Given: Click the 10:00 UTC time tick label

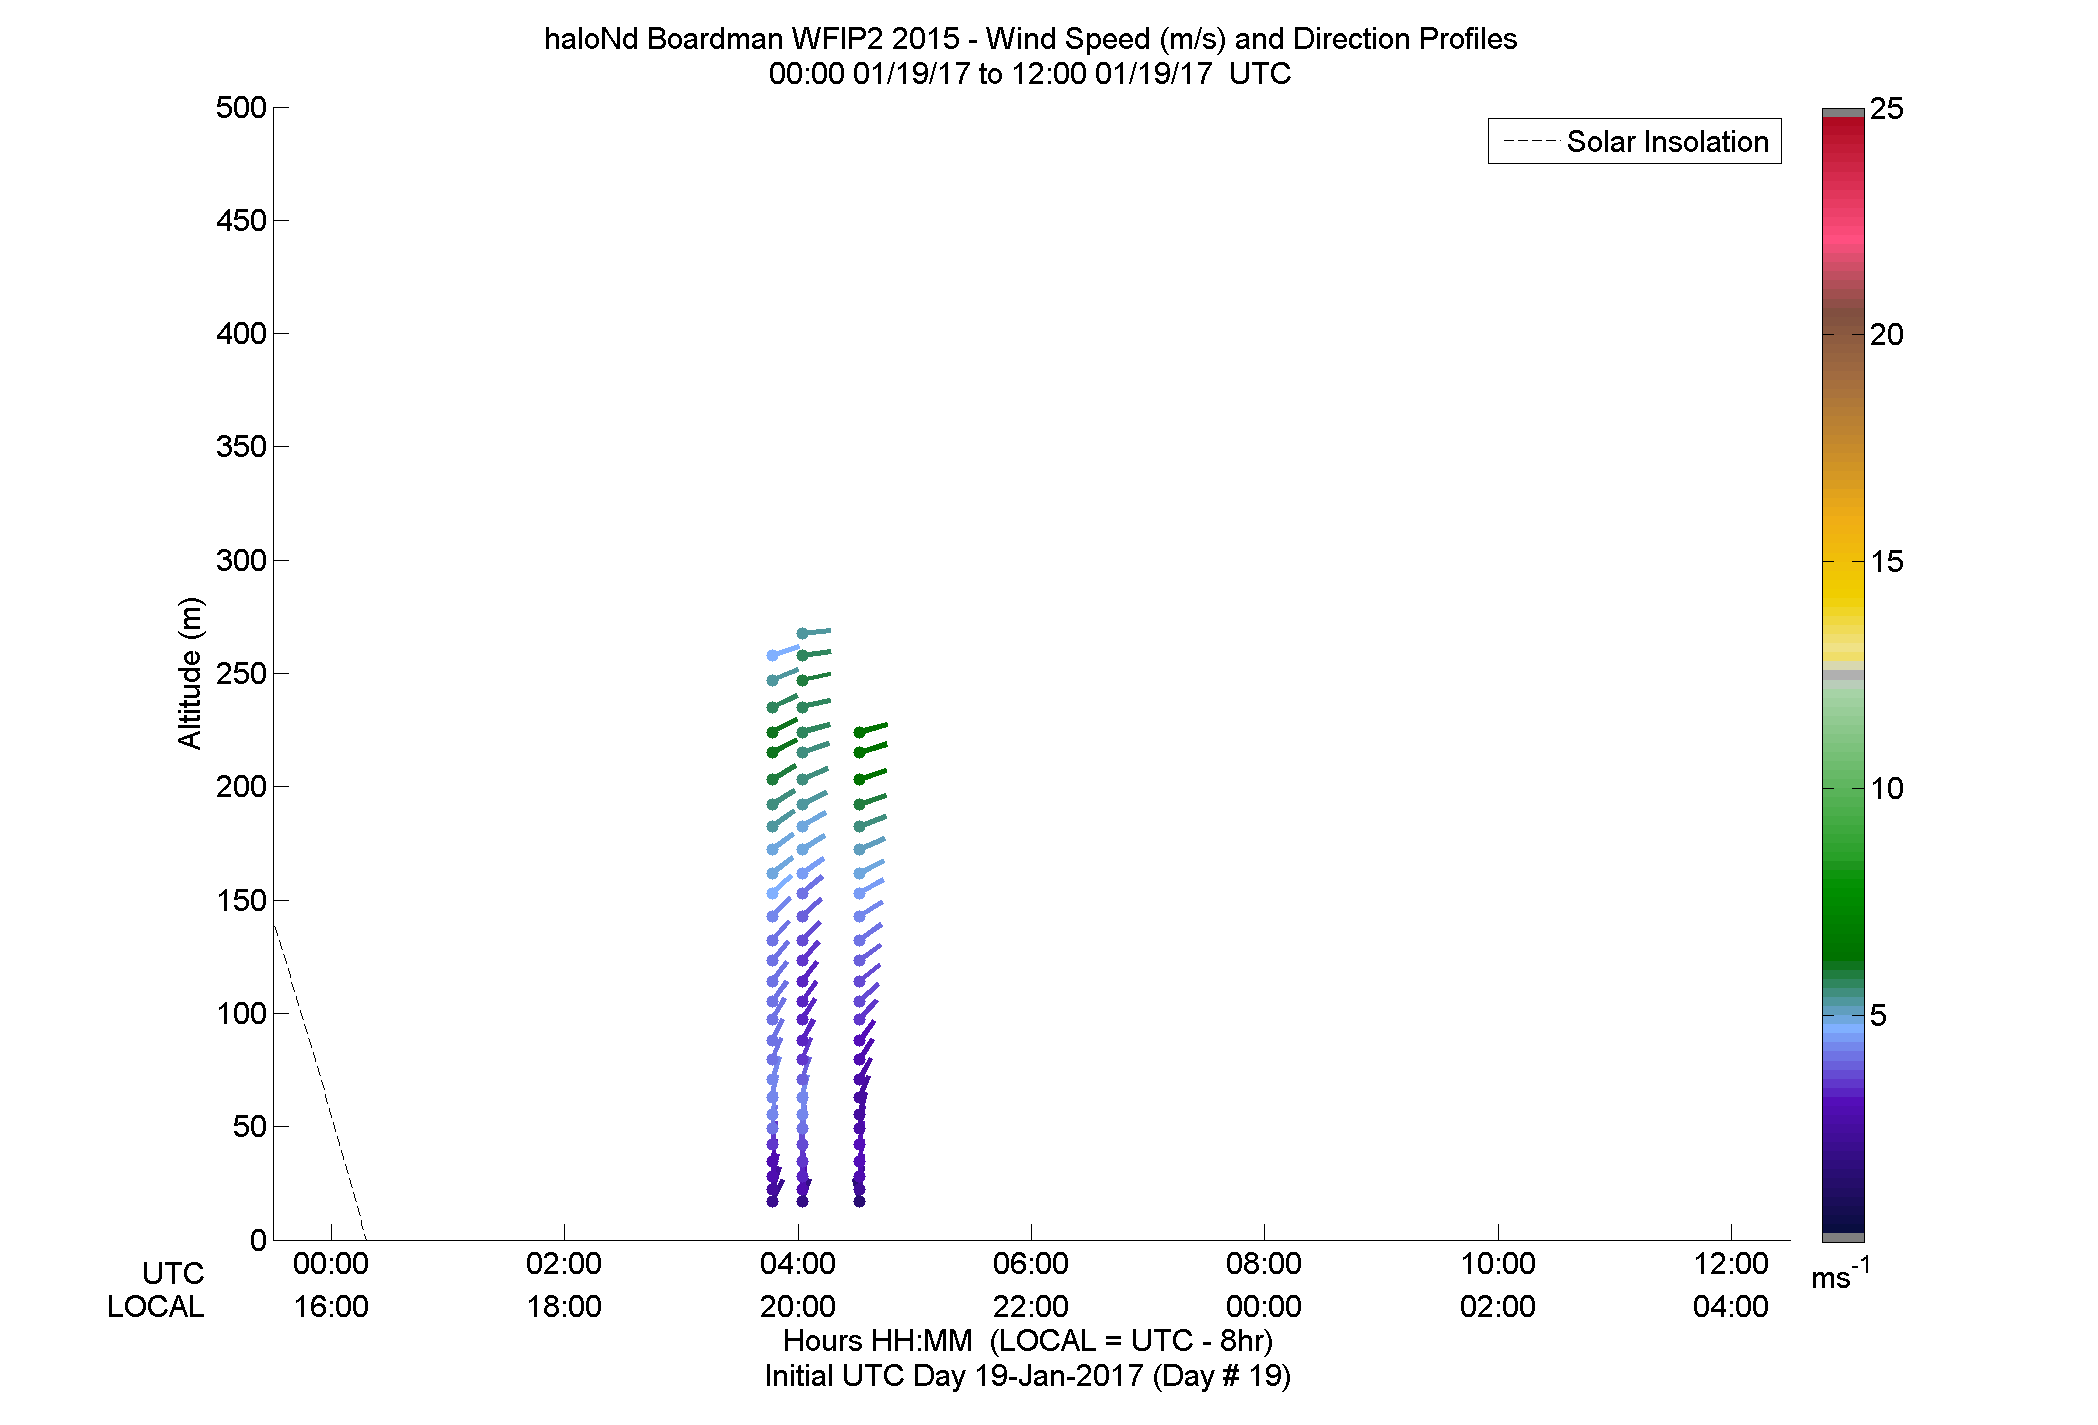Looking at the screenshot, I should tap(1498, 1263).
